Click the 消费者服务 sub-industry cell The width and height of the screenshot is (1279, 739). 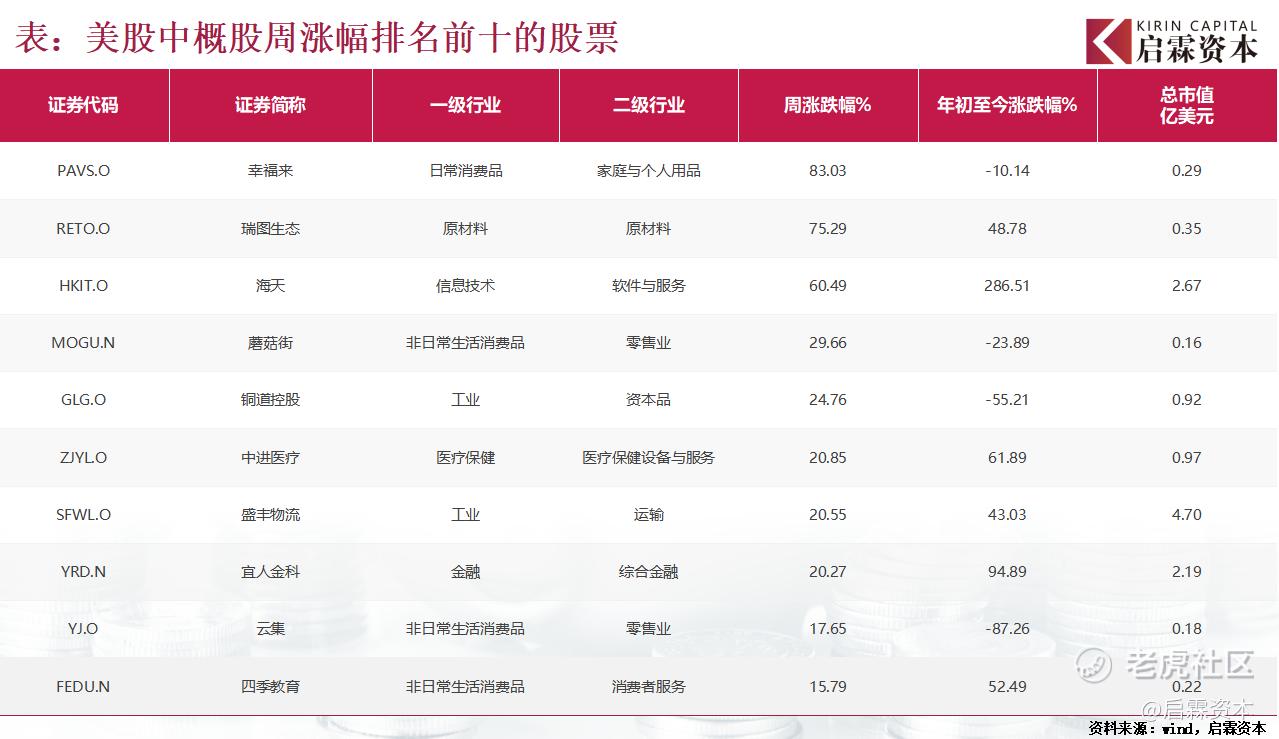tap(648, 687)
